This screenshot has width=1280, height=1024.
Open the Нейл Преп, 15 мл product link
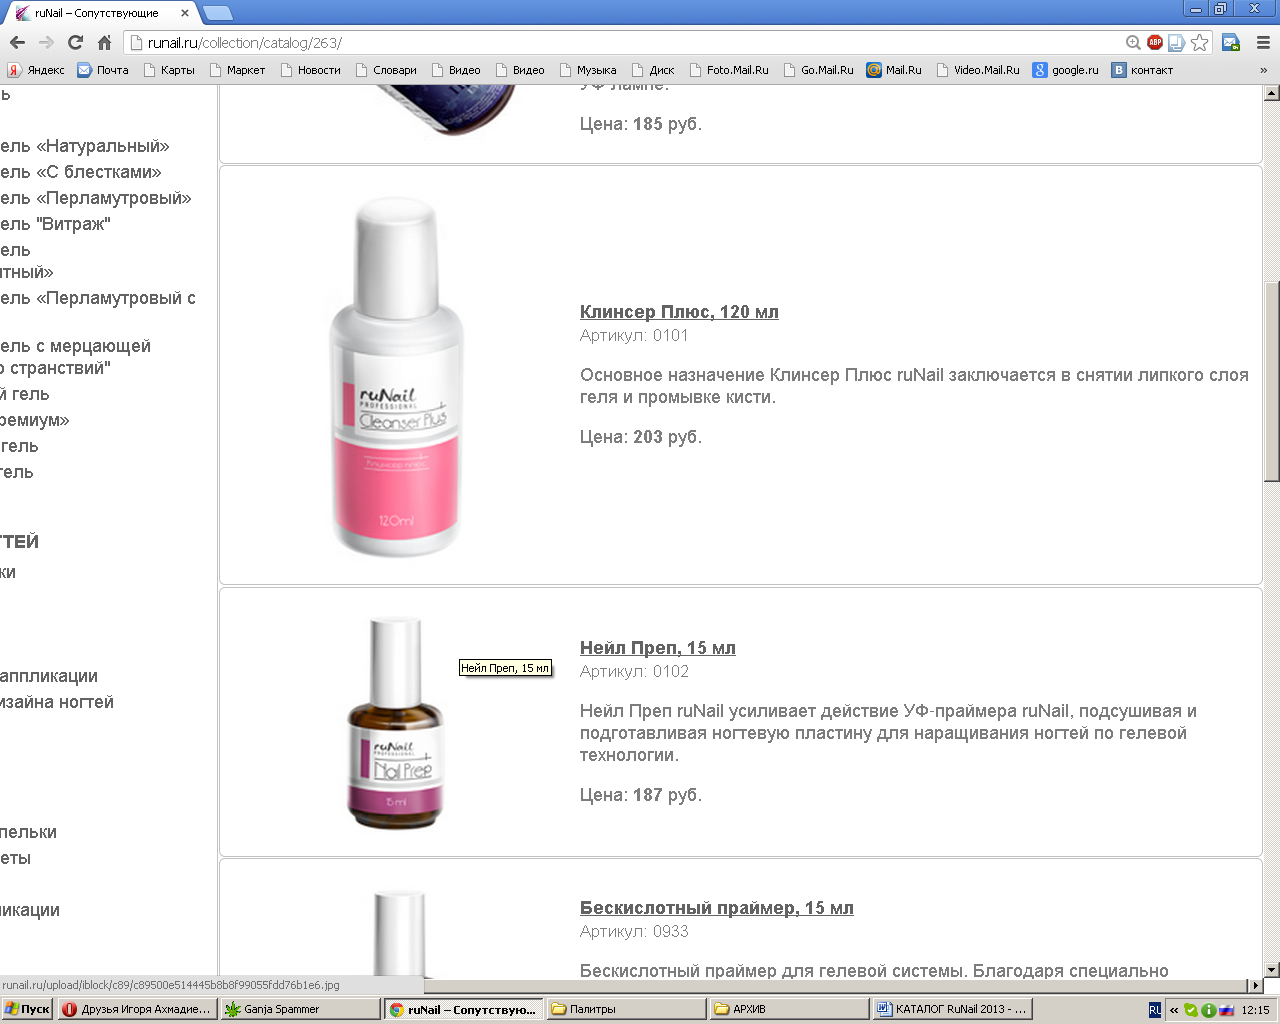[x=658, y=648]
